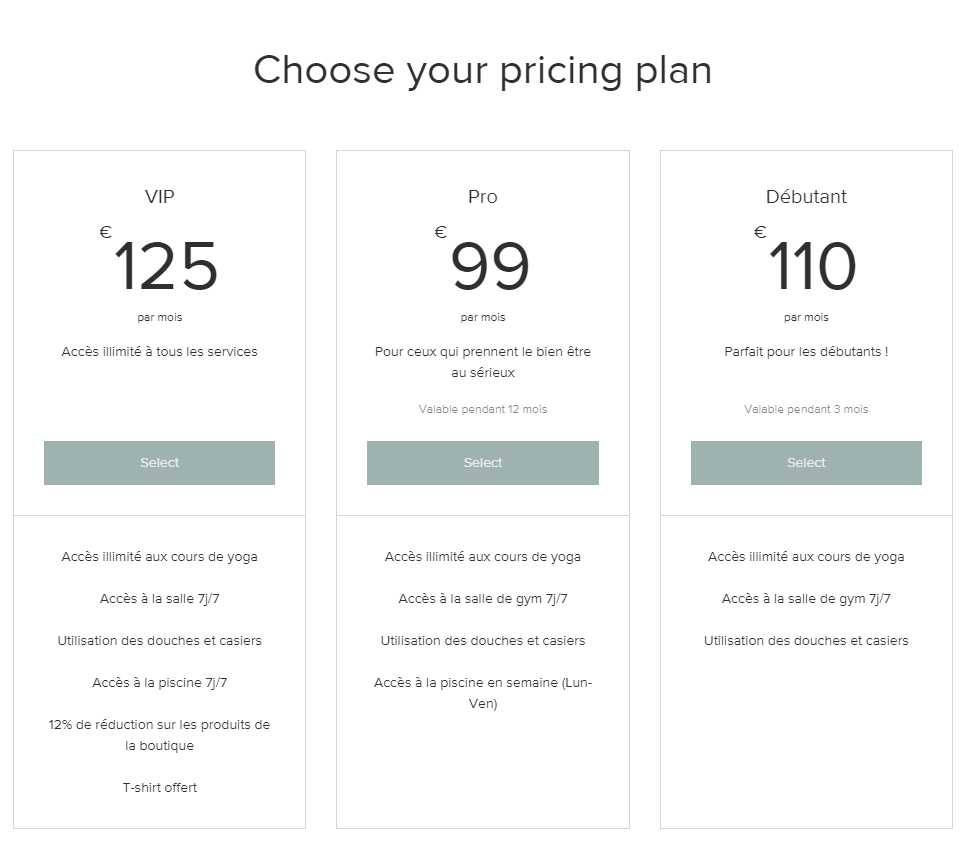Click 'Valable pendant 3 mois' text

pyautogui.click(x=806, y=409)
